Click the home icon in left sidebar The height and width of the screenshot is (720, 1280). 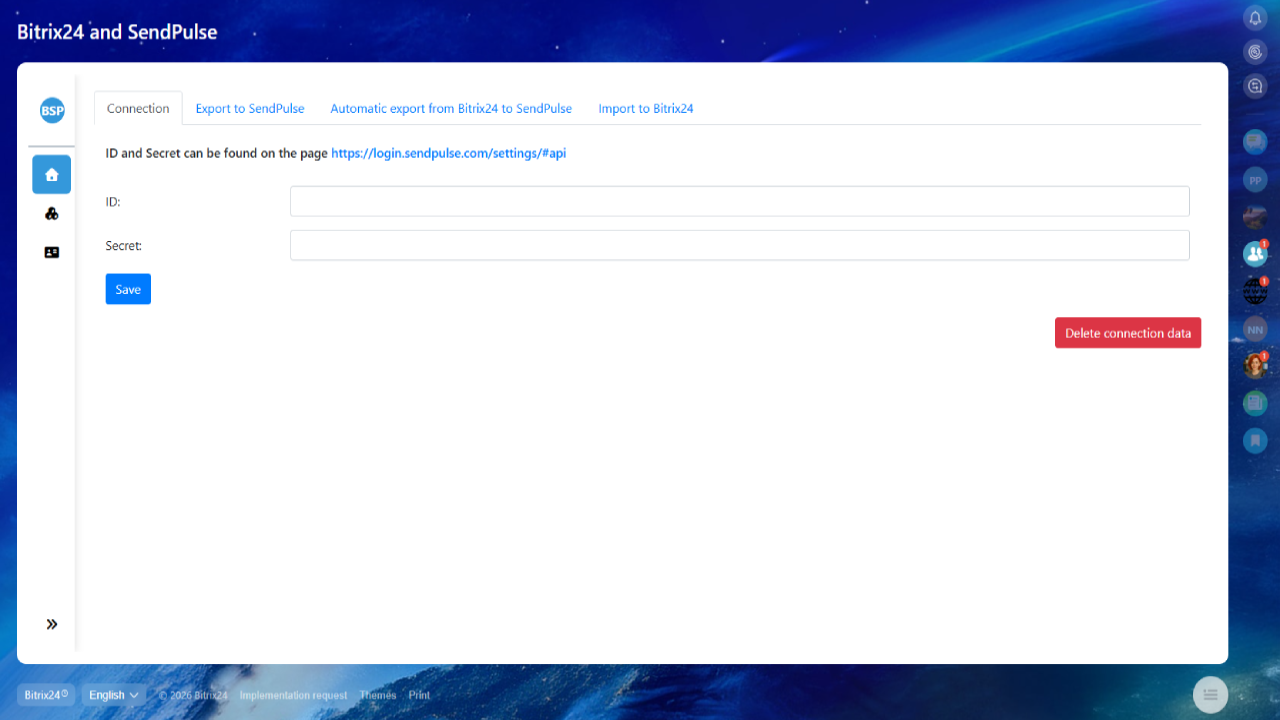52,174
